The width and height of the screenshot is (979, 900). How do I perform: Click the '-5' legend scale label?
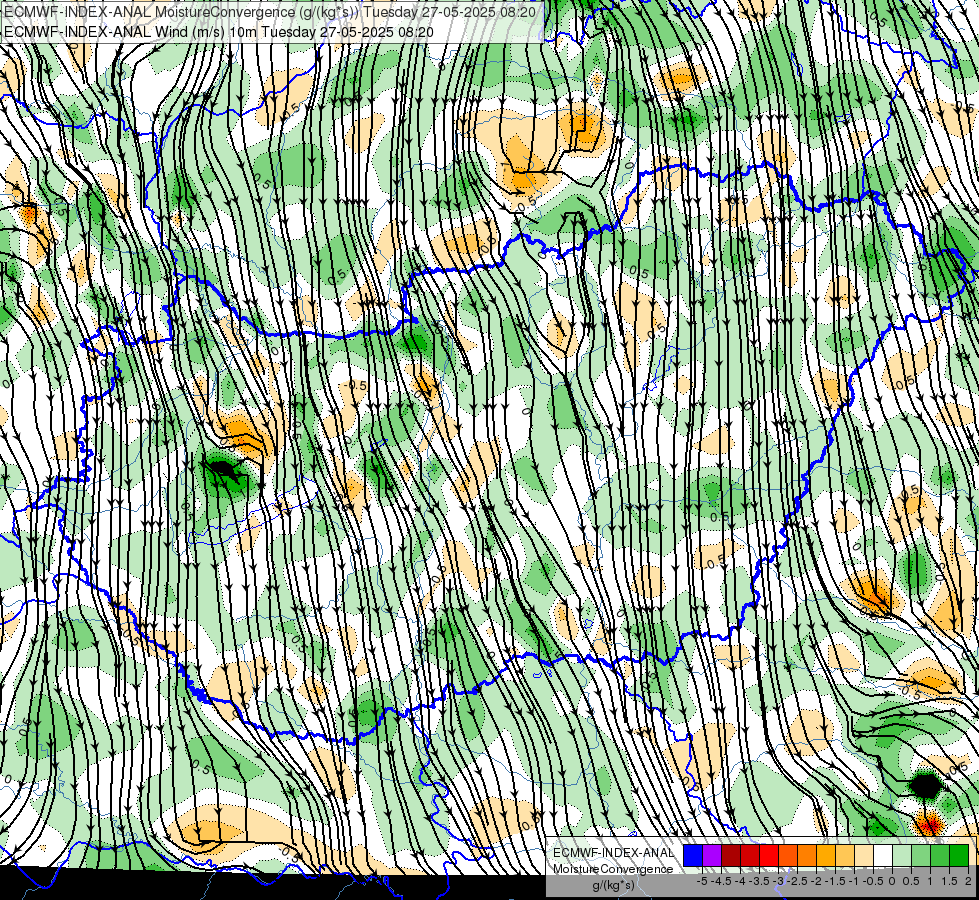(x=702, y=881)
